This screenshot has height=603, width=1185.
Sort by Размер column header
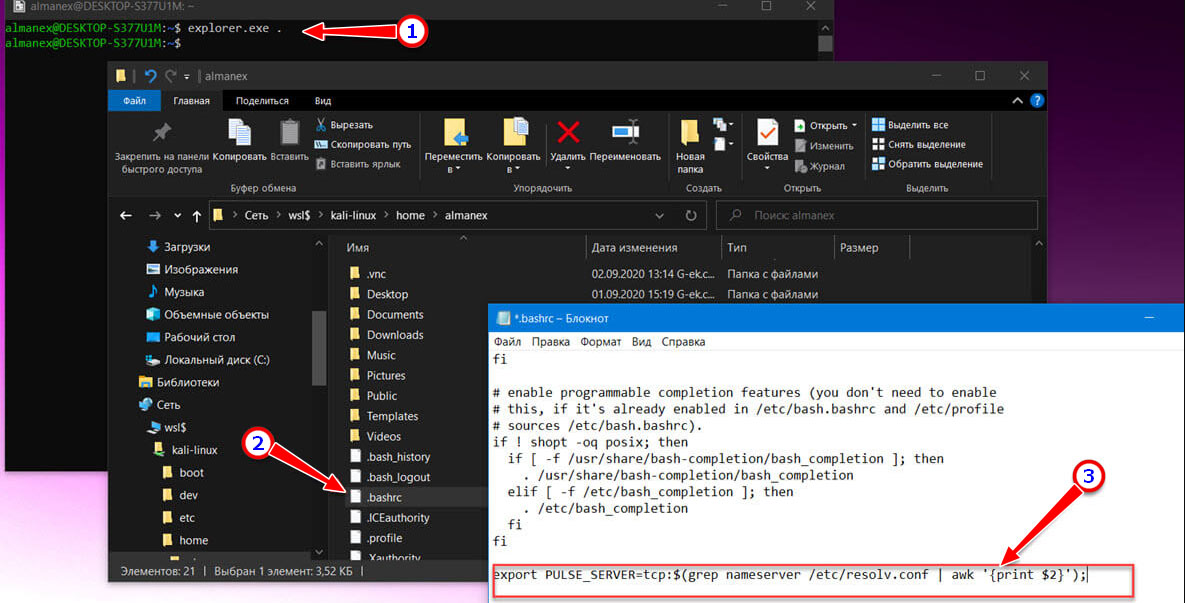[871, 248]
